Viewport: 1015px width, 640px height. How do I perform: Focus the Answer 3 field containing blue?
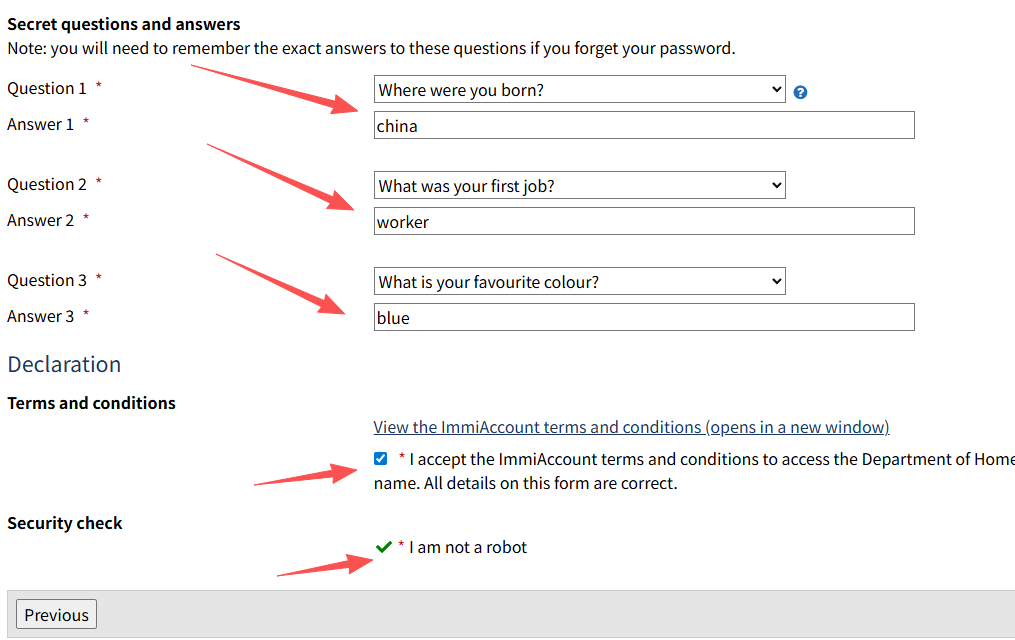point(644,317)
